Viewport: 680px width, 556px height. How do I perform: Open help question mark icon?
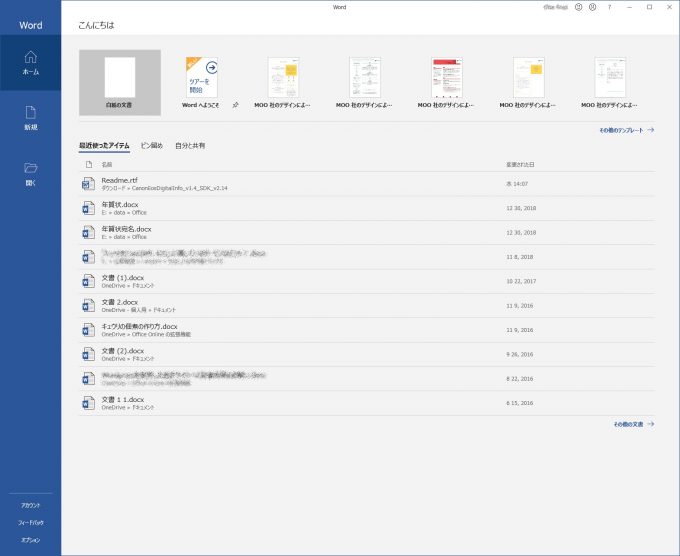[609, 7]
